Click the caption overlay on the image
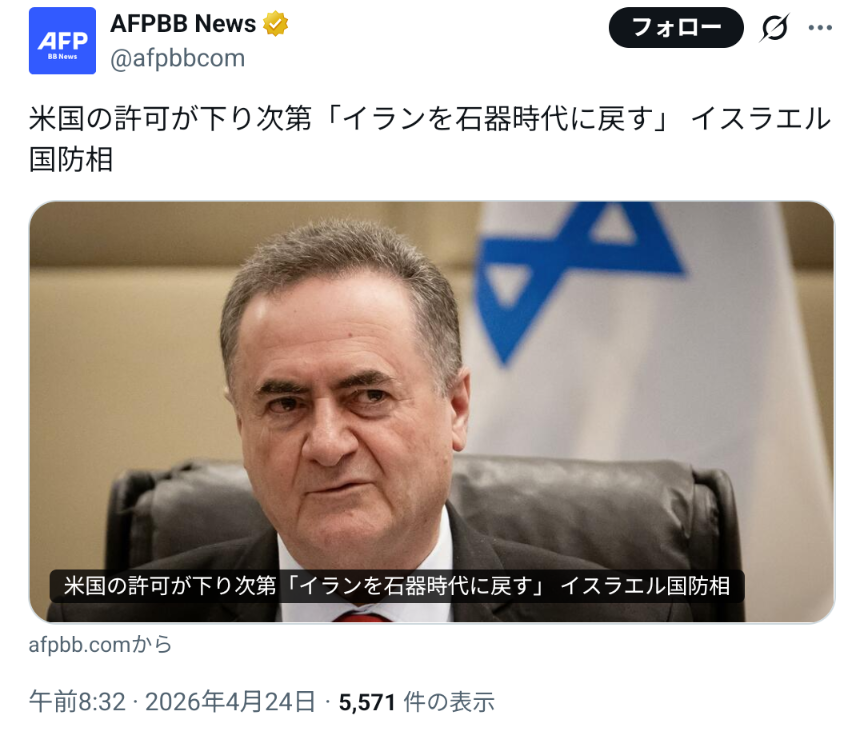863x736 pixels. [397, 586]
